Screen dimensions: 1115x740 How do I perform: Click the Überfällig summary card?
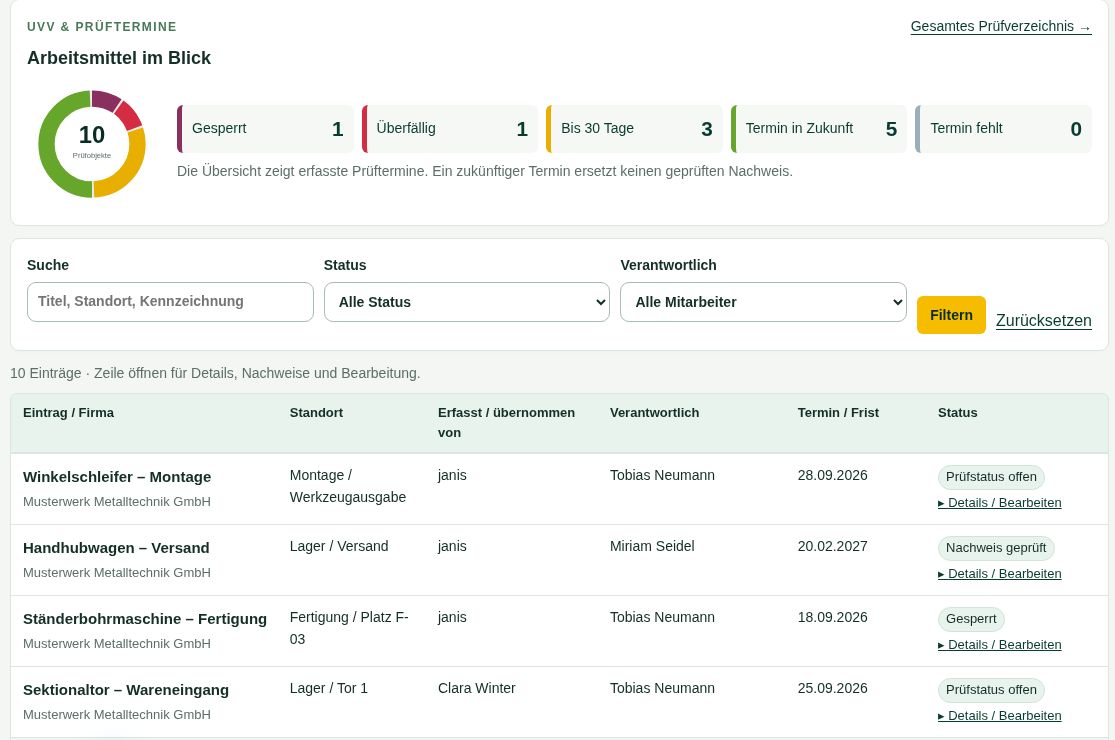[449, 129]
